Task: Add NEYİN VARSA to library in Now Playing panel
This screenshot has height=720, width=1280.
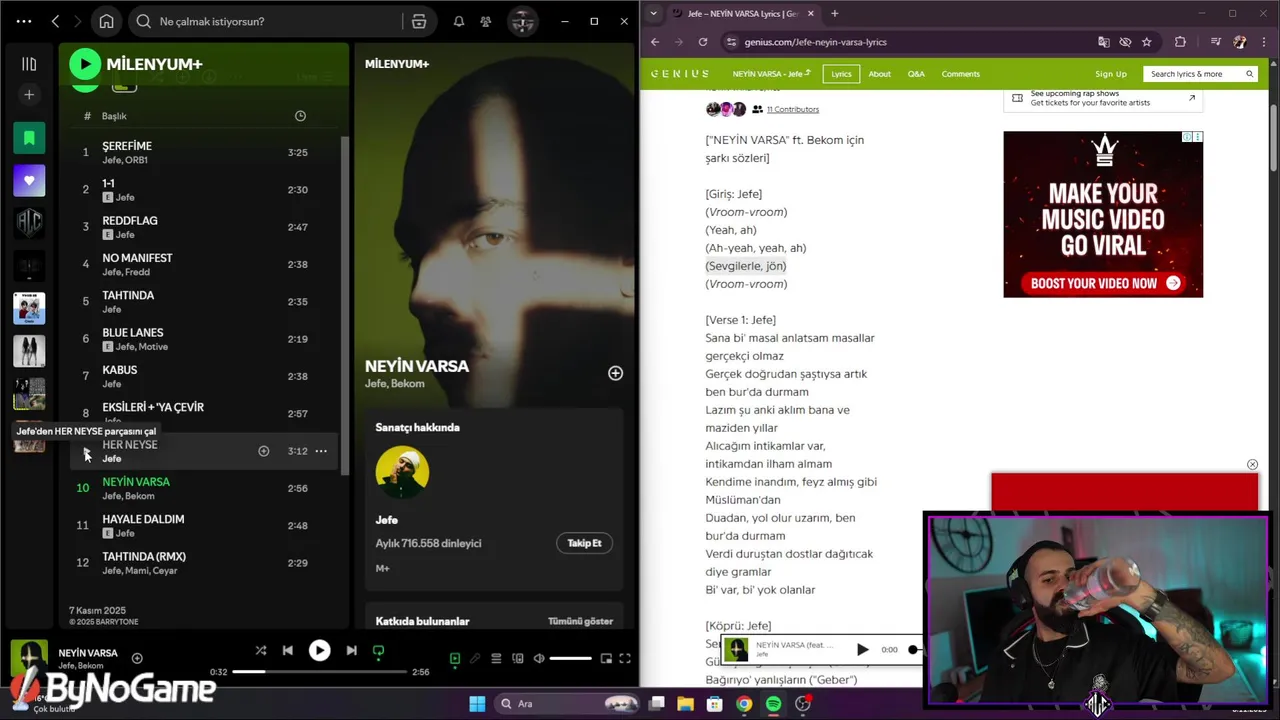Action: click(615, 373)
